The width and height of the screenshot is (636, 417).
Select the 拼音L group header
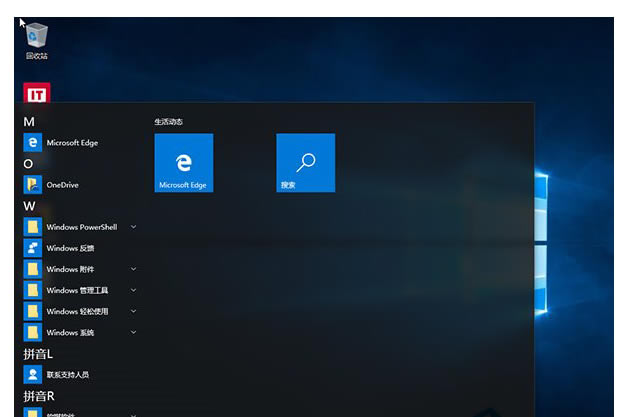tap(38, 354)
